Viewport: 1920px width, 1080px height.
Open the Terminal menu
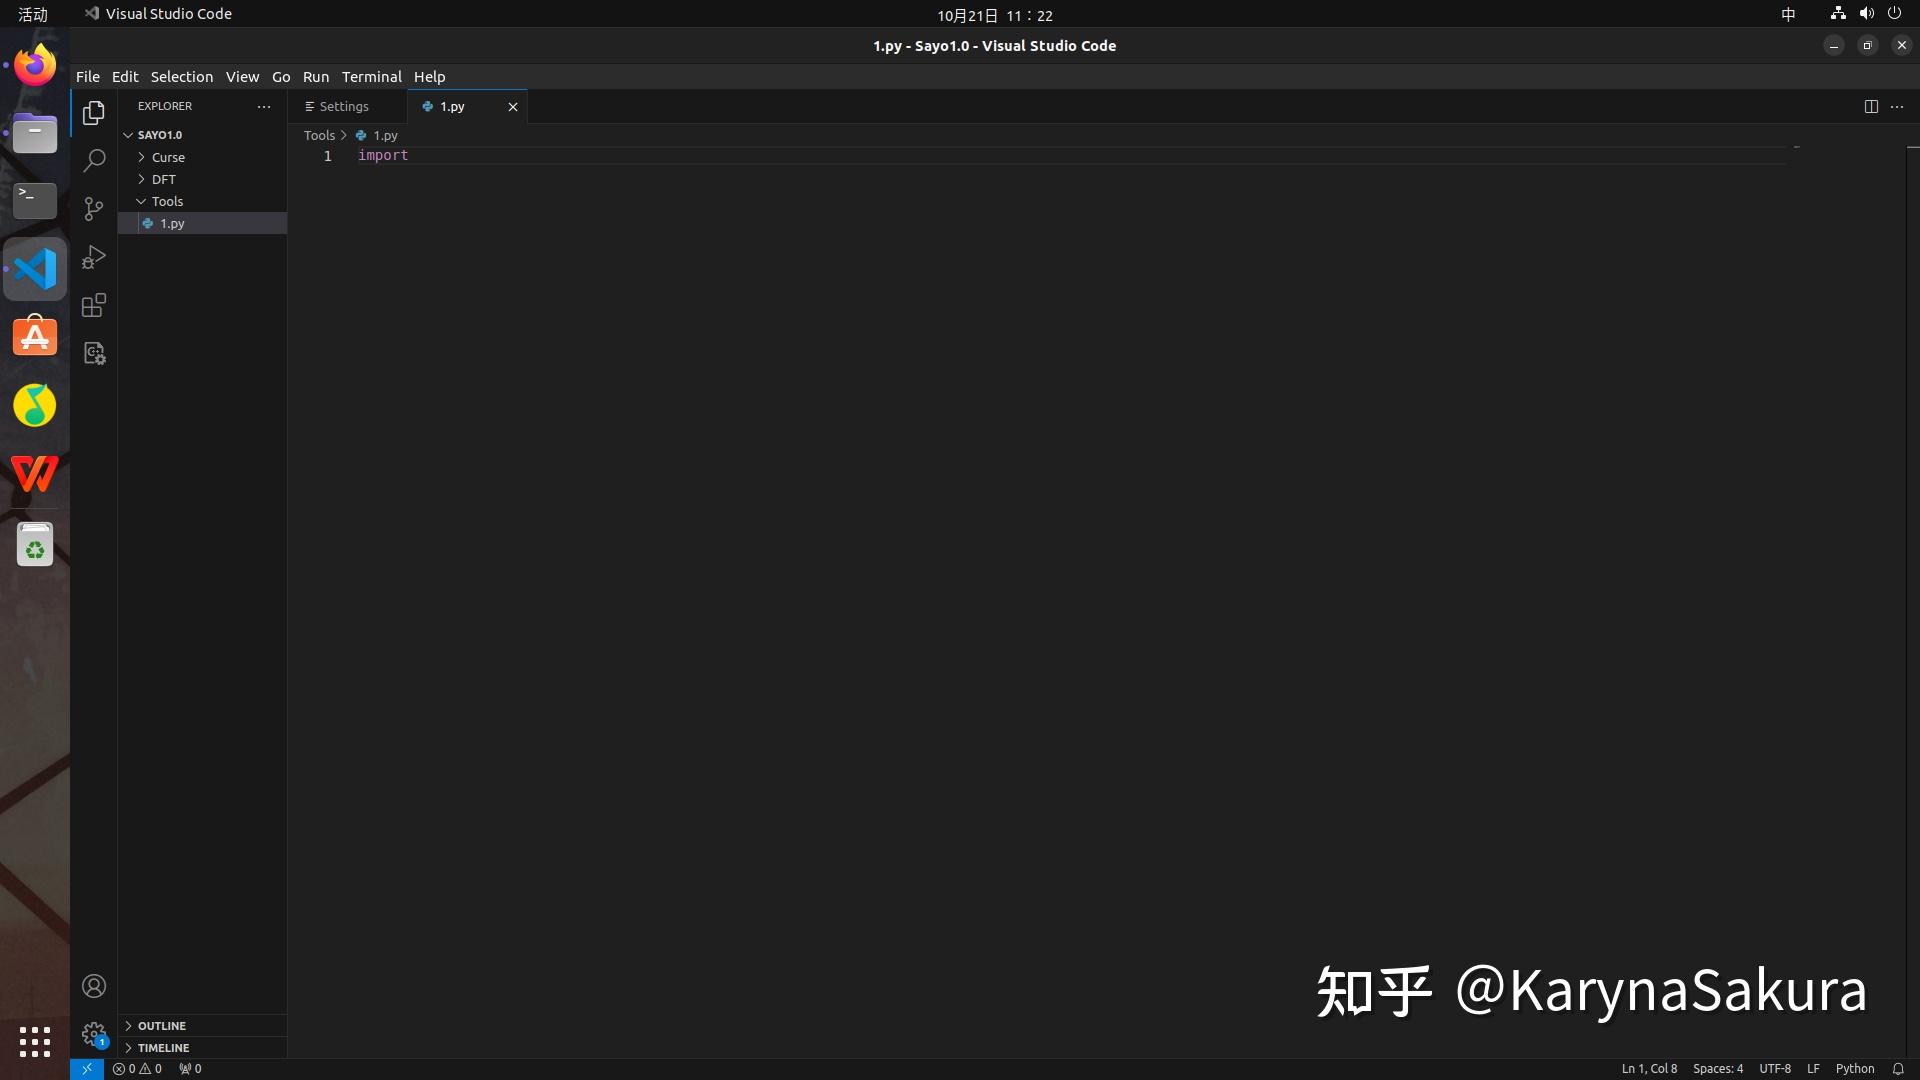pos(371,76)
